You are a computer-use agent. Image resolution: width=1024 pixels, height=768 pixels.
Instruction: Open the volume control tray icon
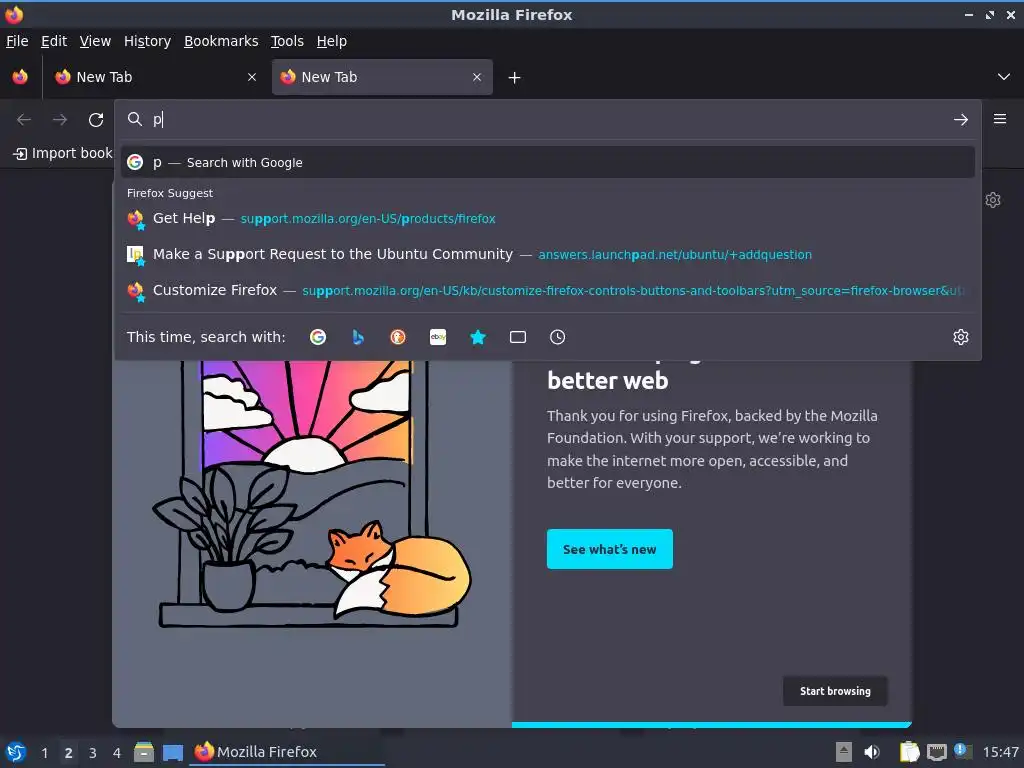[x=872, y=752]
